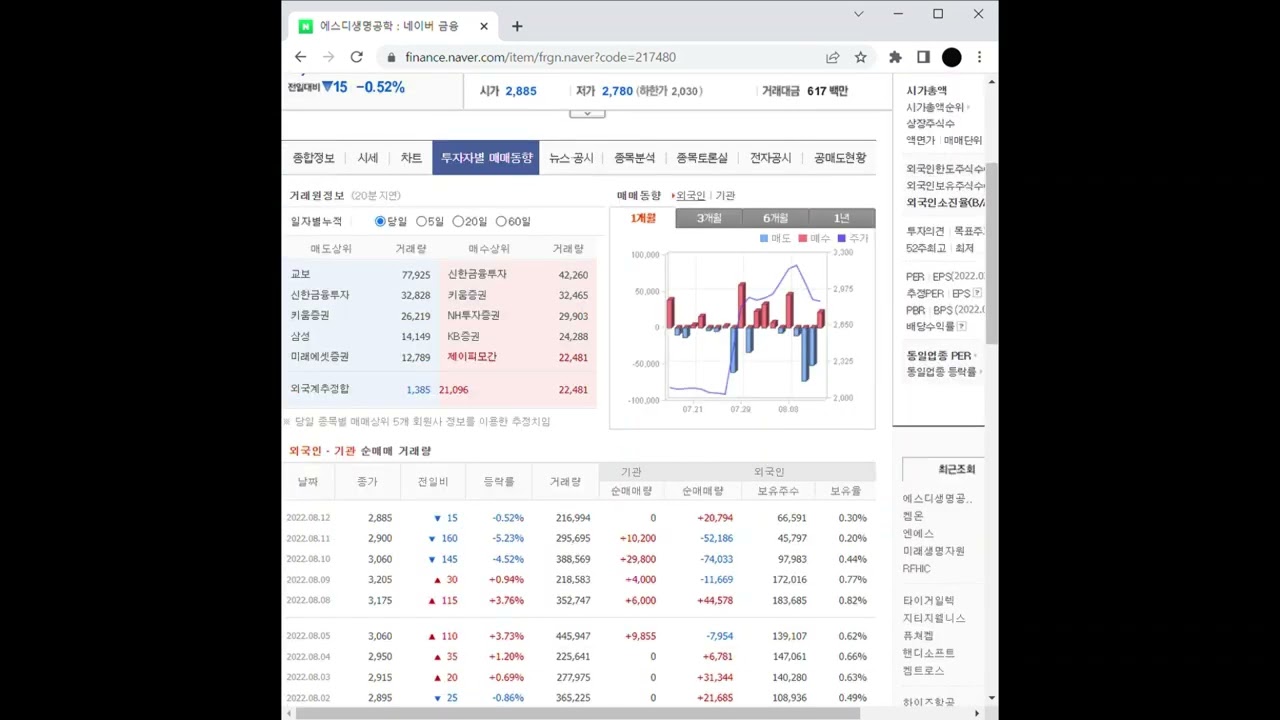Click the +44,578 foreign net value
The width and height of the screenshot is (1280, 720).
click(x=714, y=601)
